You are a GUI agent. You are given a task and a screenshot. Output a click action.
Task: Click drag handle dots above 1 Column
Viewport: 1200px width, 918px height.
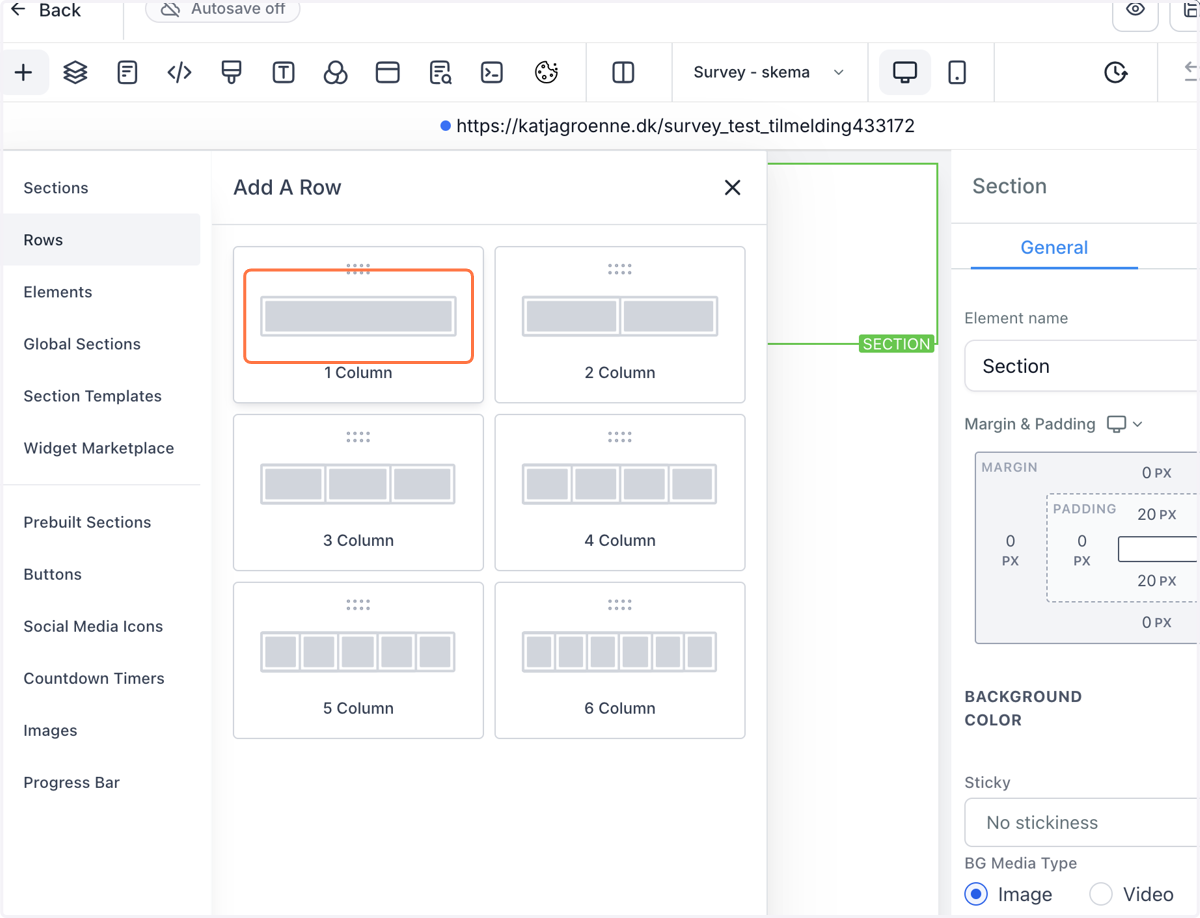click(x=358, y=269)
